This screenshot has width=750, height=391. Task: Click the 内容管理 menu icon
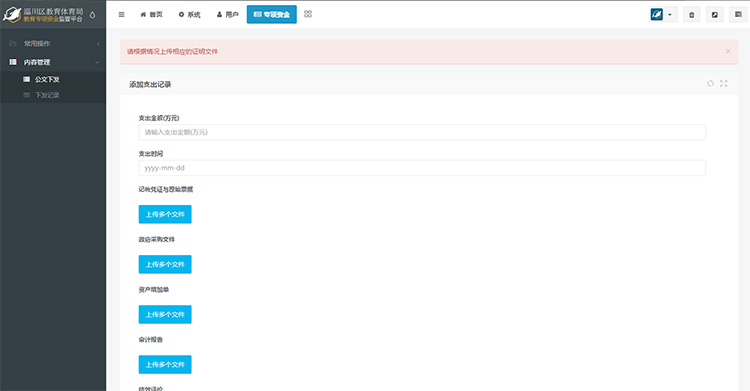(x=13, y=62)
